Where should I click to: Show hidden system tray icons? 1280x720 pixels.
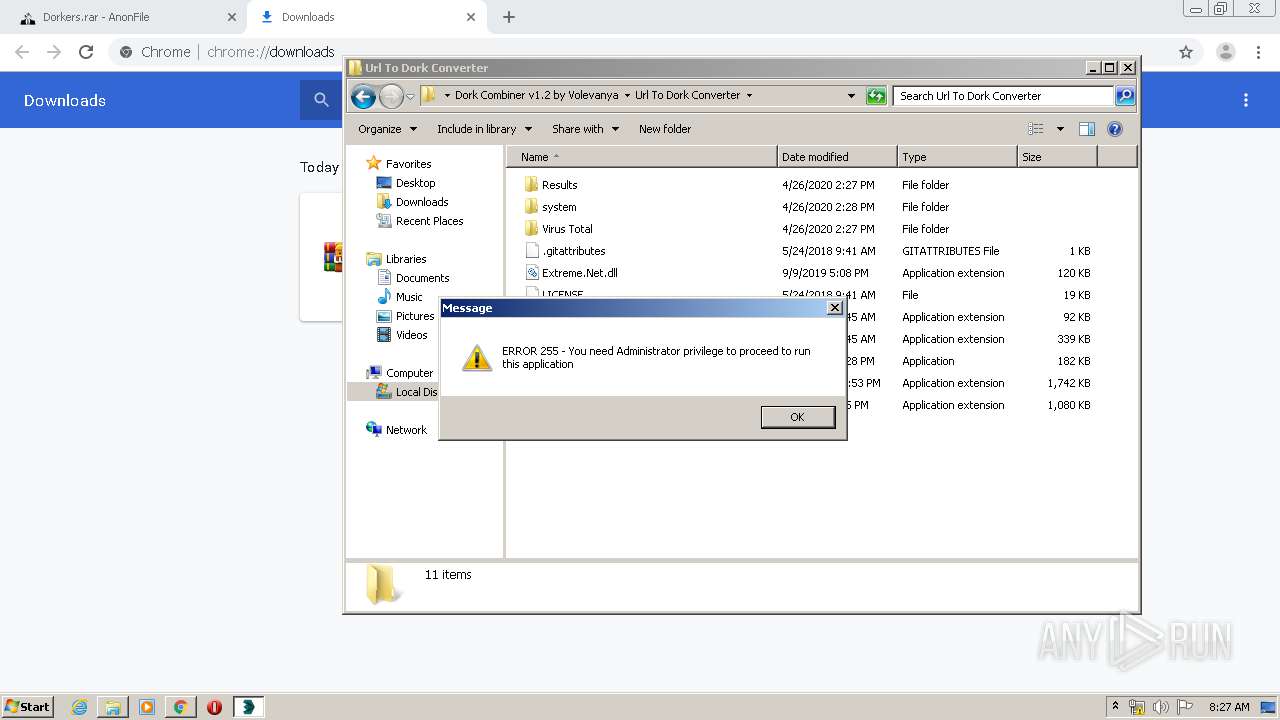pyautogui.click(x=1115, y=707)
